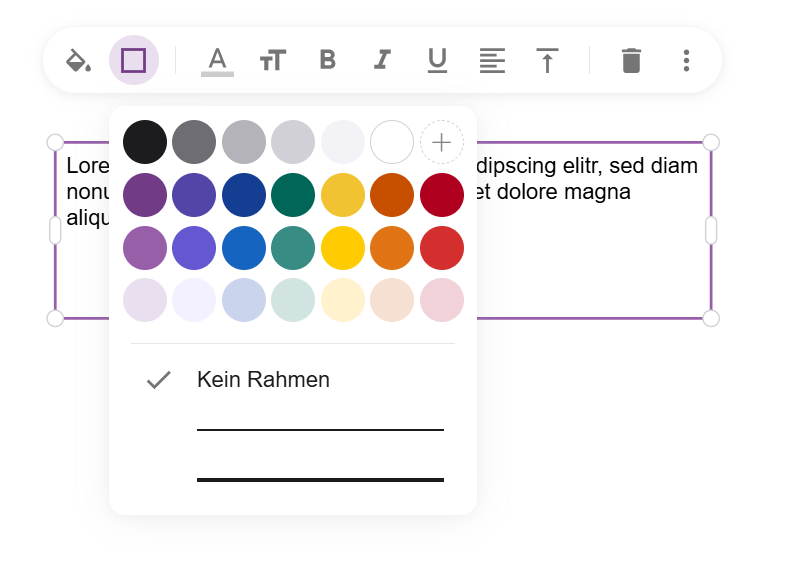Open the three-dot more options menu
Image resolution: width=811 pixels, height=562 pixels.
[x=686, y=60]
